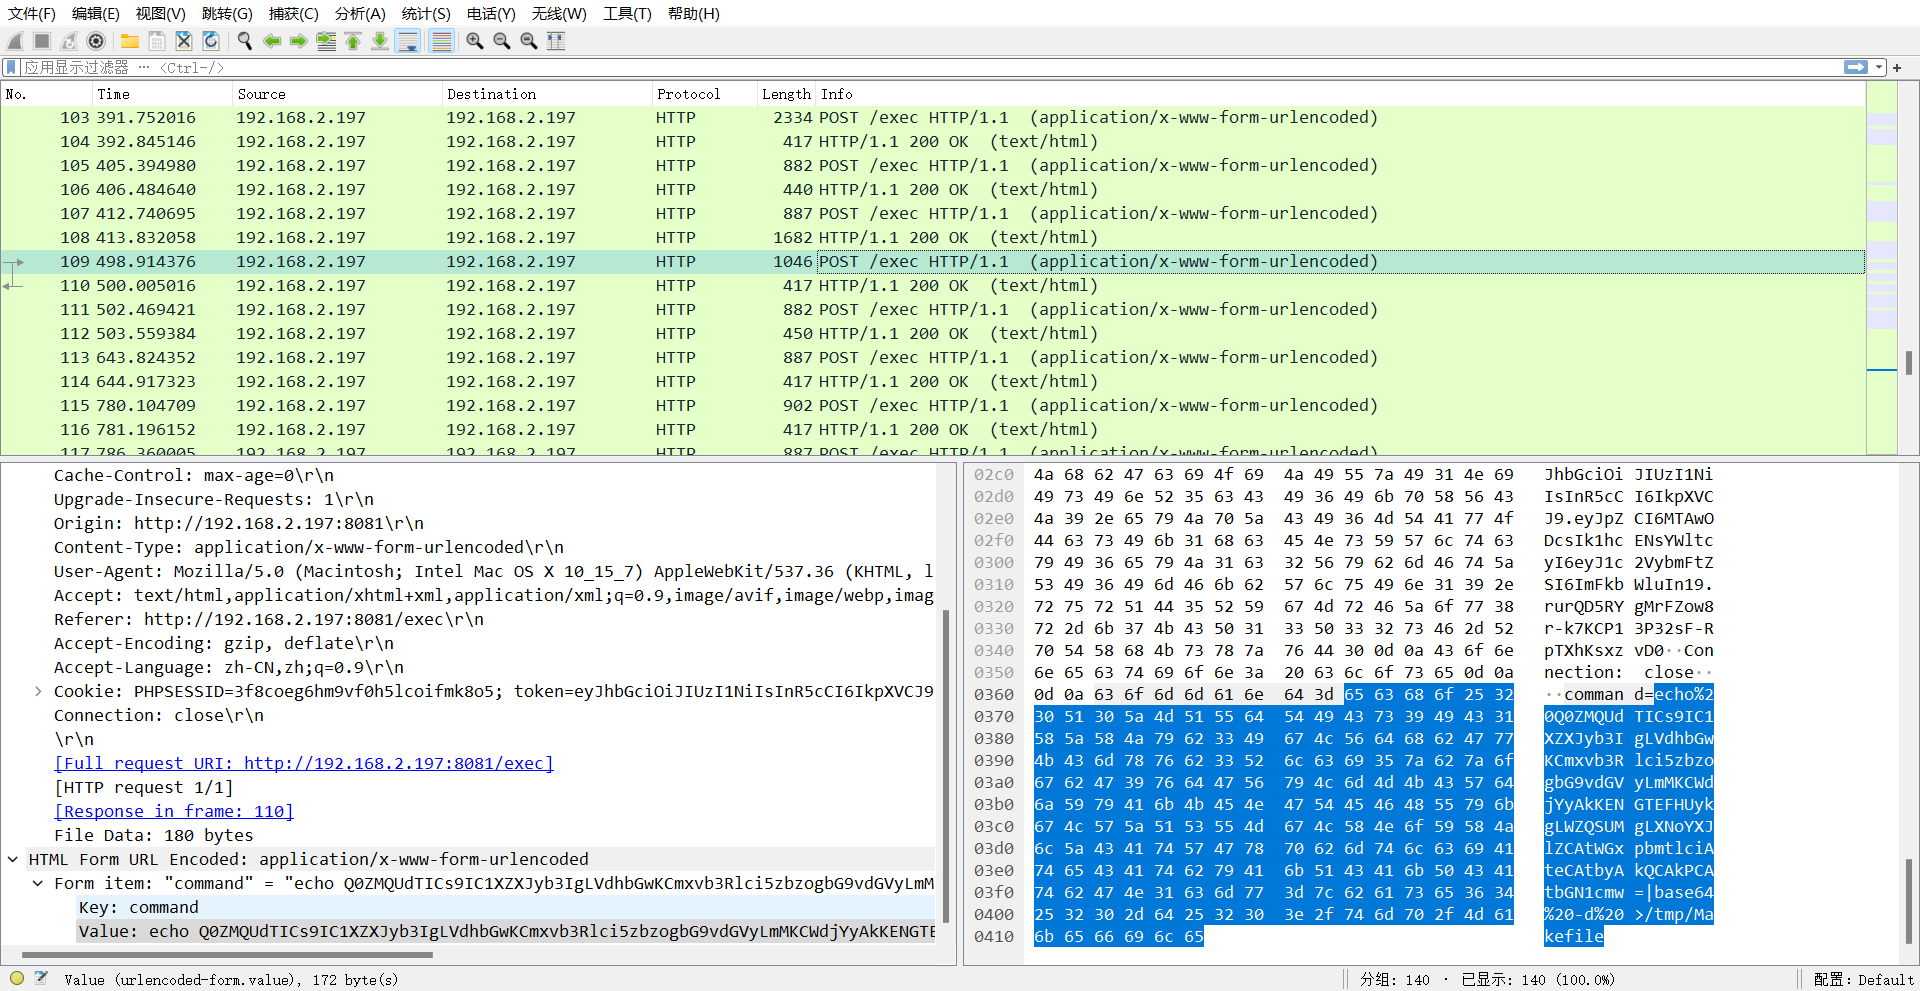Image resolution: width=1920 pixels, height=991 pixels.
Task: Sort by the Source column header
Action: 337,94
